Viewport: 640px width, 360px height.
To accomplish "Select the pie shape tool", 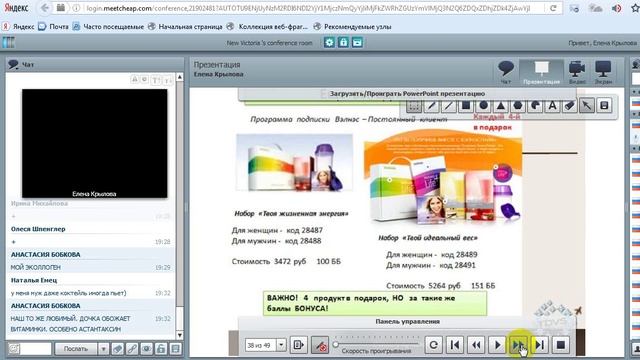I will 535,106.
